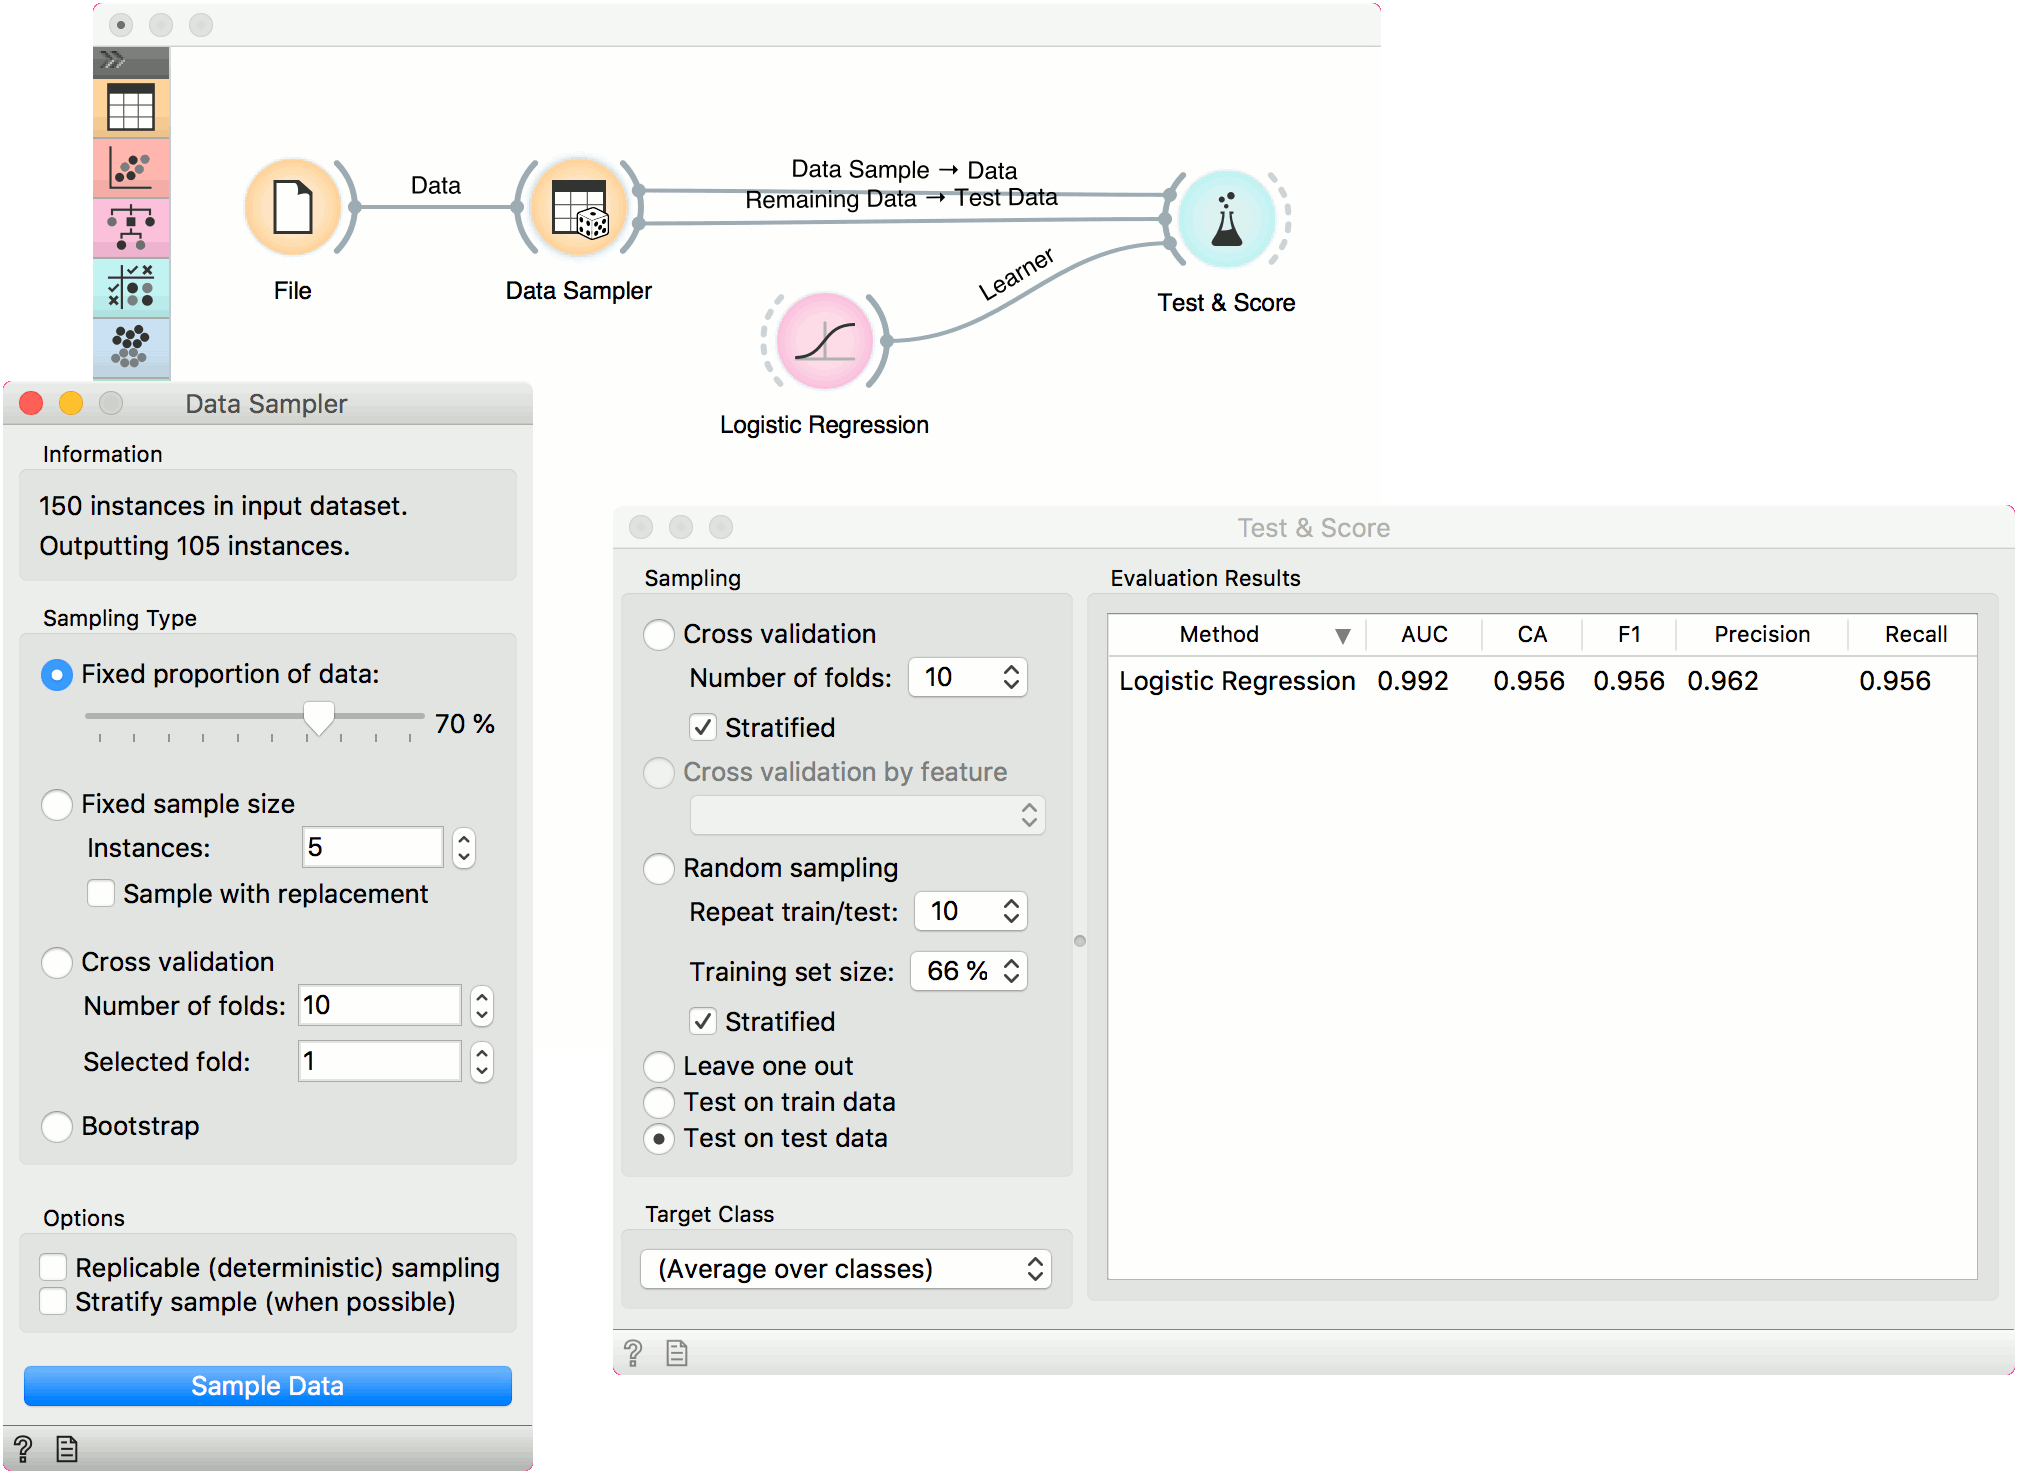This screenshot has width=2018, height=1474.
Task: Open the Unsupervised cluster category icon
Action: point(131,347)
